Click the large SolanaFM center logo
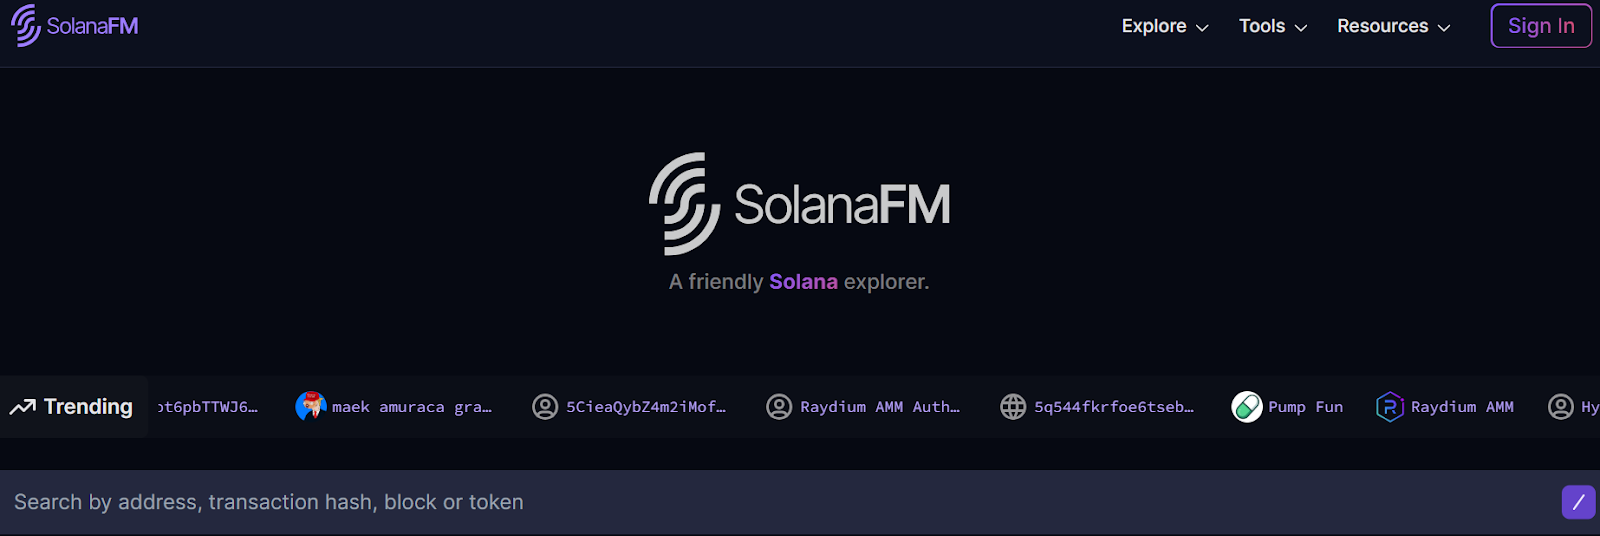 (x=799, y=204)
